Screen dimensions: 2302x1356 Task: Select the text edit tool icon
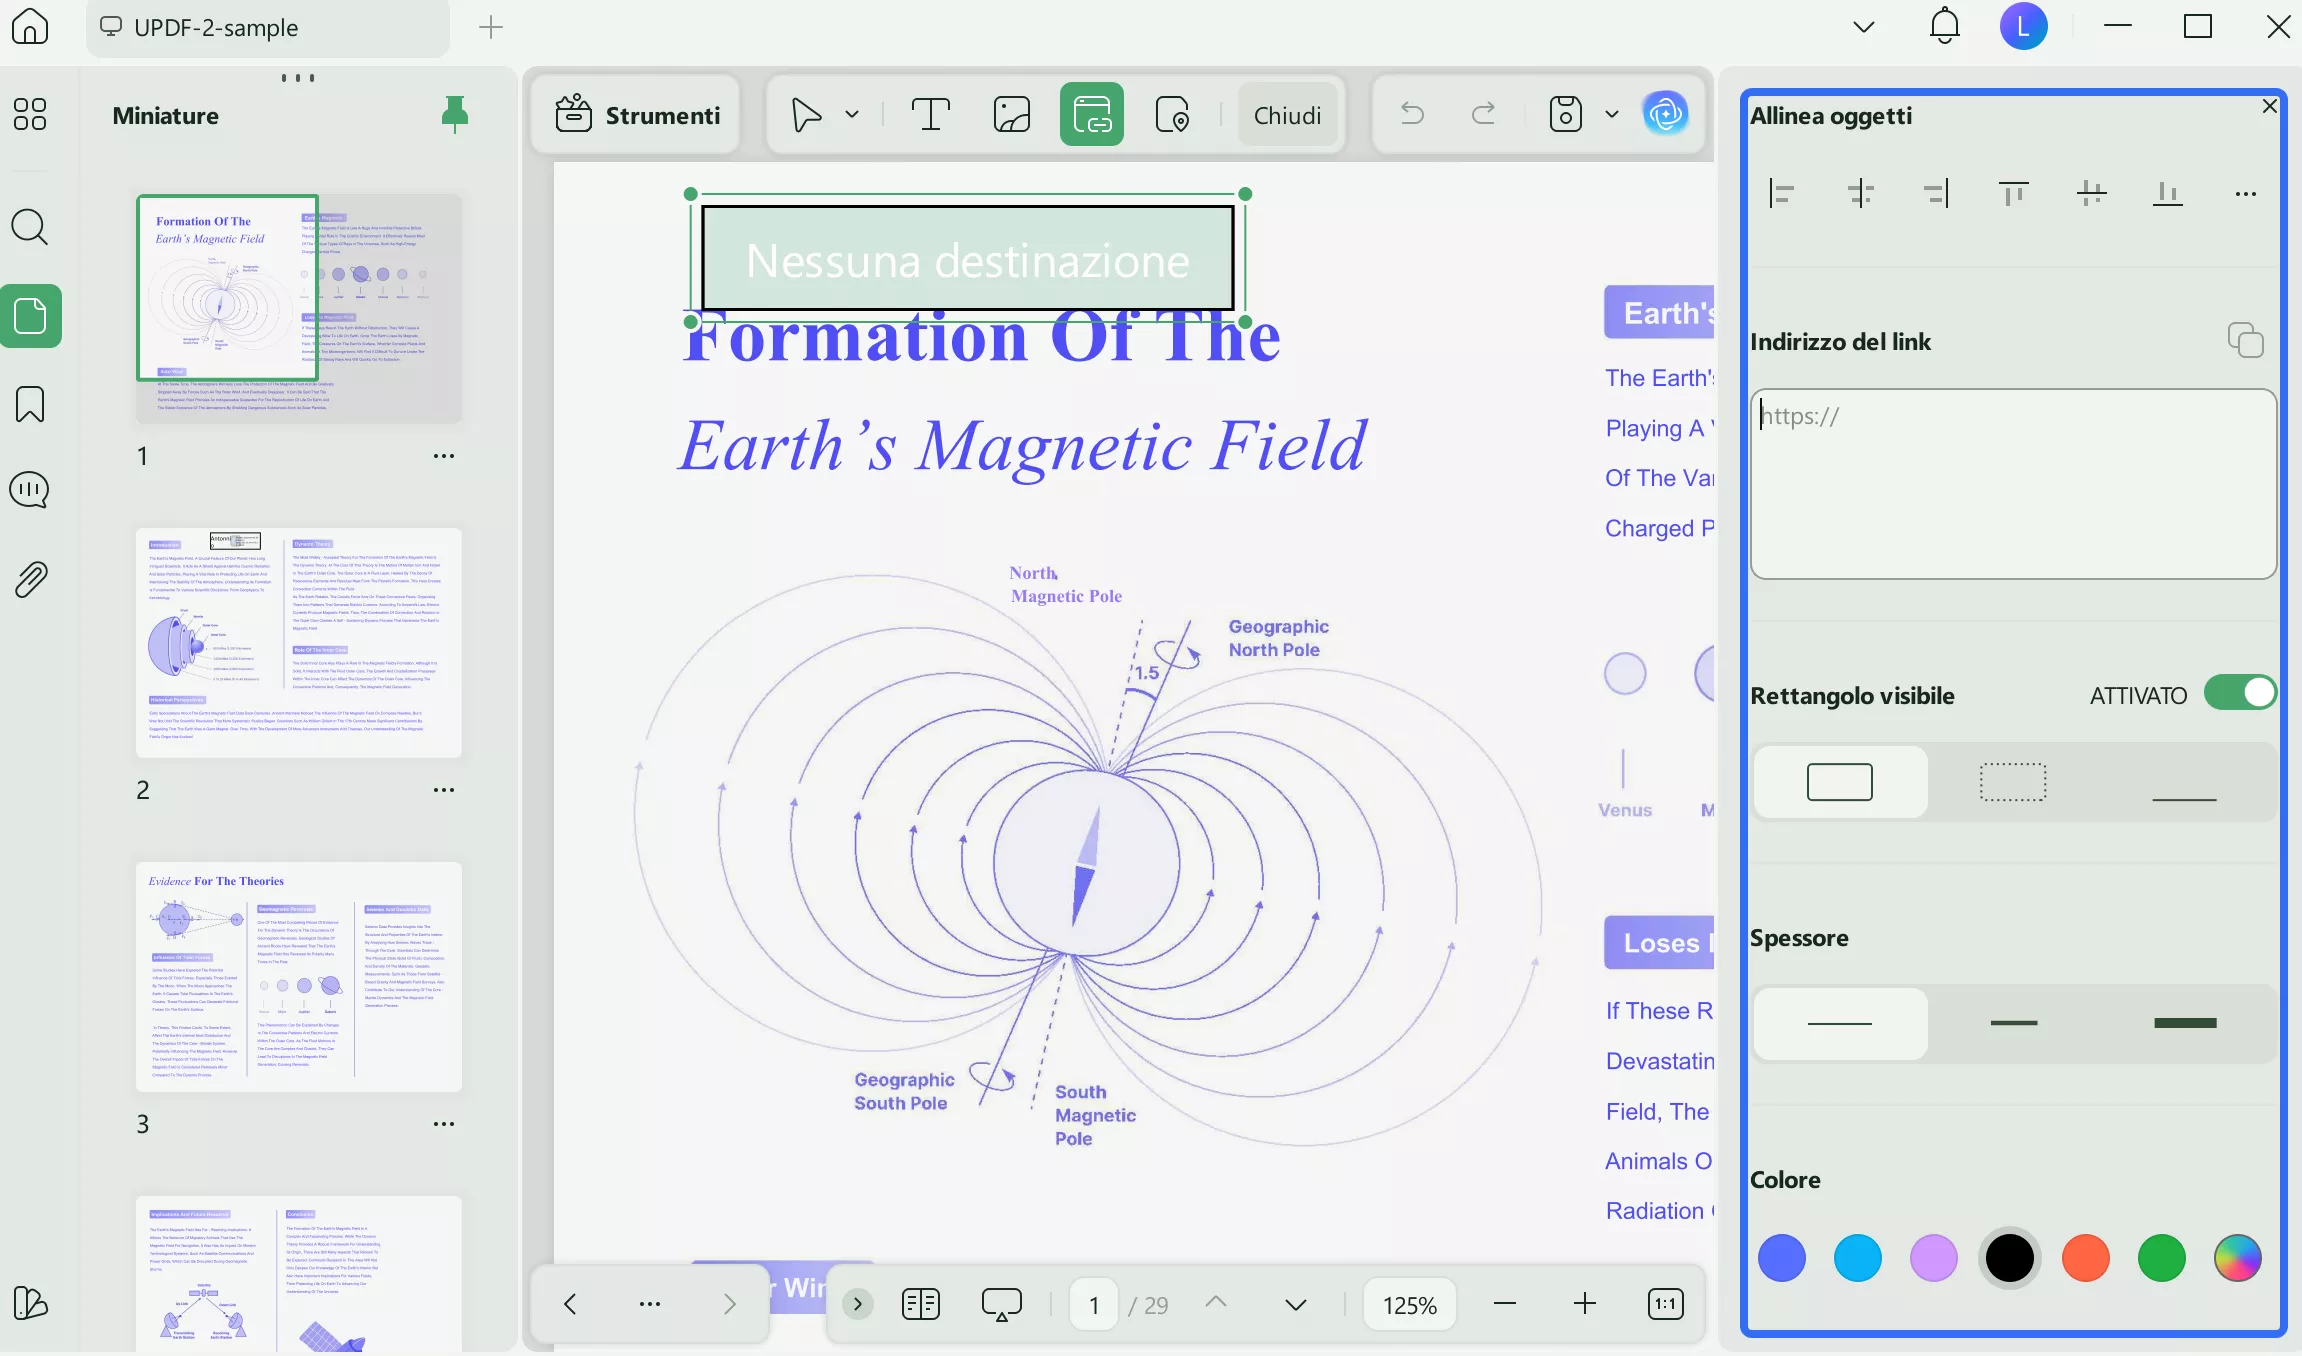tap(930, 115)
